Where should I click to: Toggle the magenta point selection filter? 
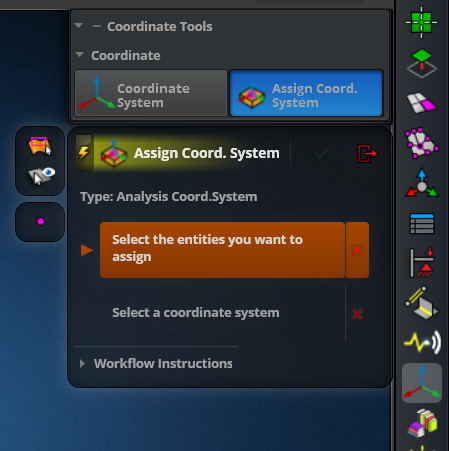(x=40, y=222)
